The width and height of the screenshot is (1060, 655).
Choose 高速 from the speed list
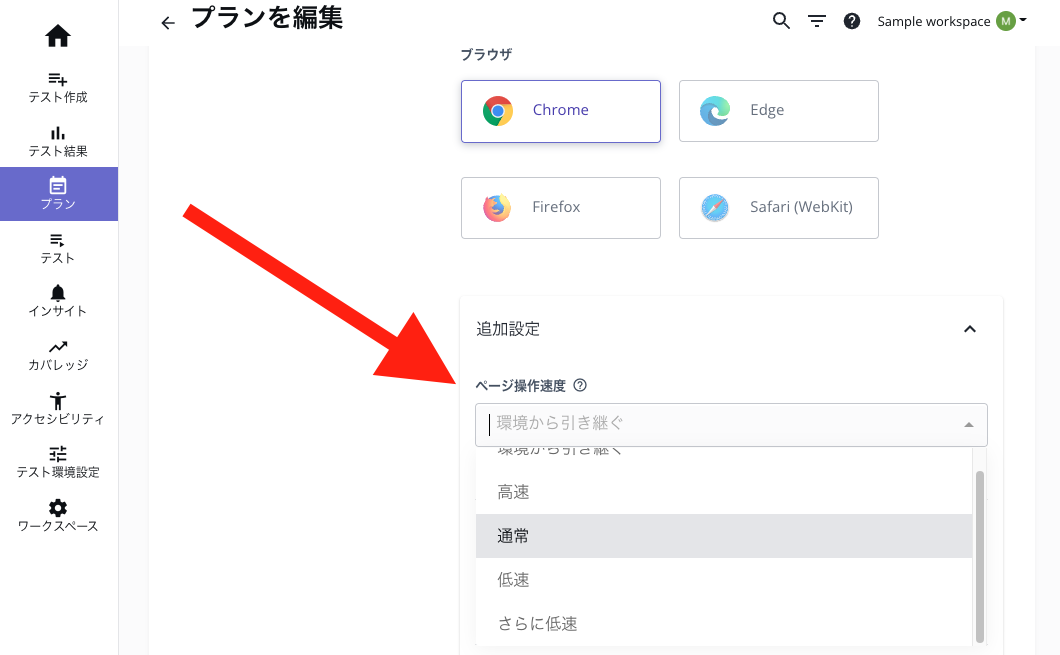click(x=724, y=492)
